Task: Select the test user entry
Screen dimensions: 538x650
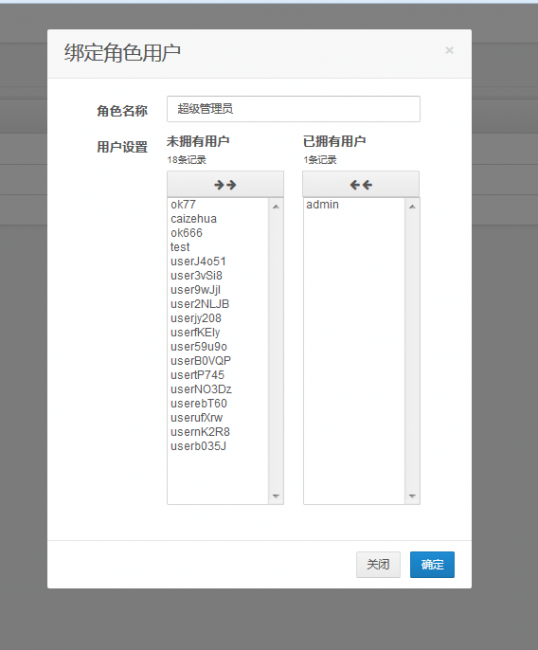Action: [218, 247]
